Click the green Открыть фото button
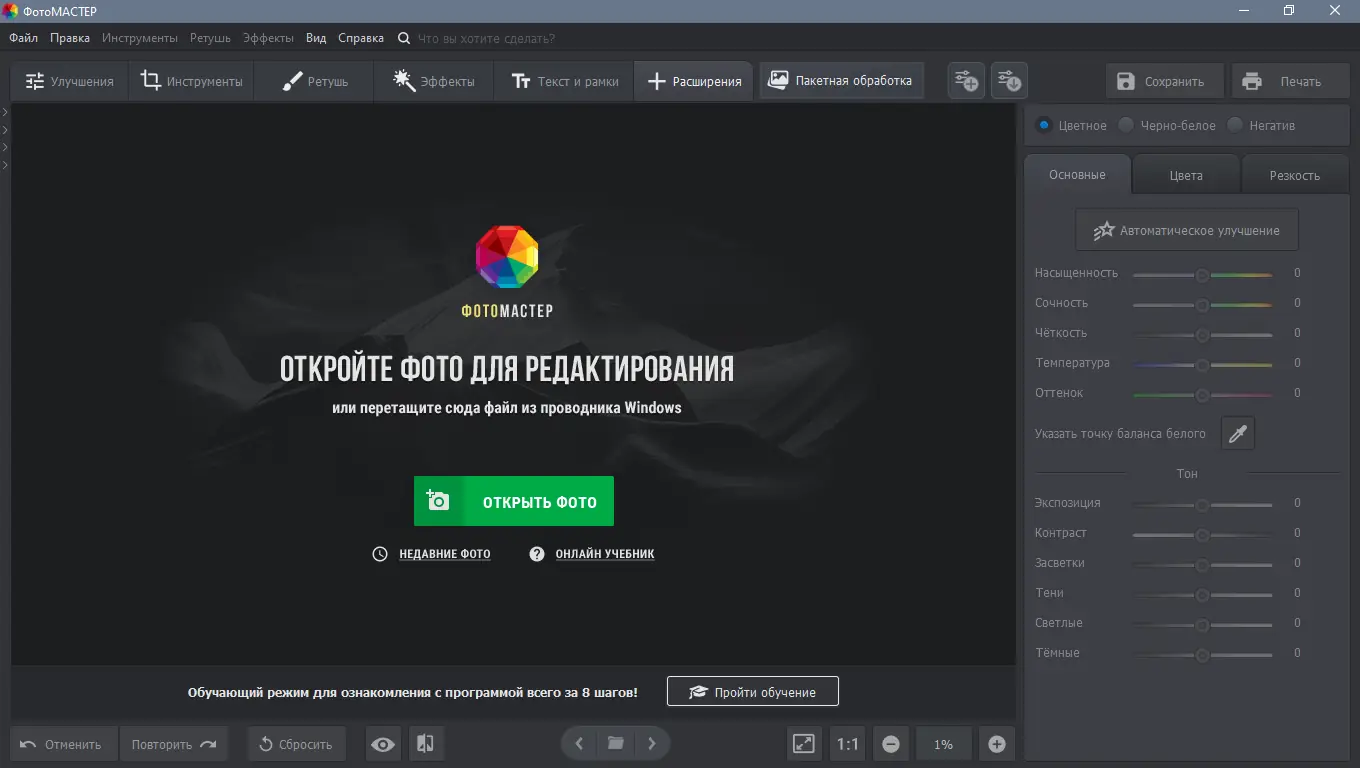Viewport: 1360px width, 768px height. 514,501
